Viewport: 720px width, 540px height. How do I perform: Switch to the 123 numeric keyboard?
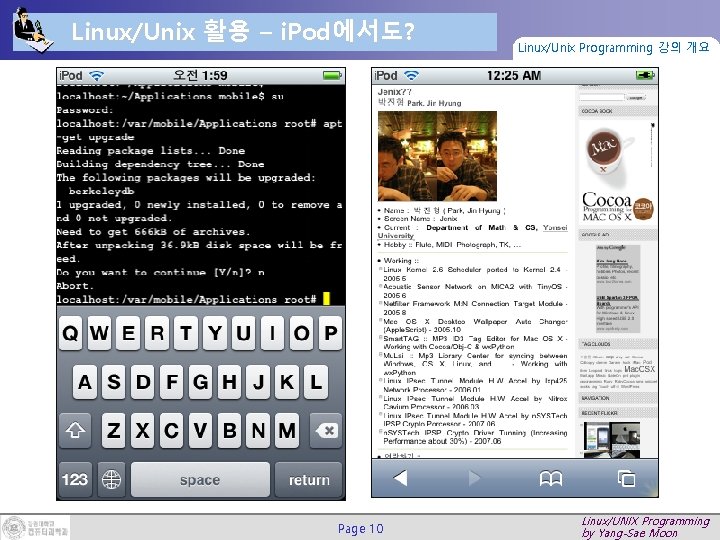pos(75,479)
